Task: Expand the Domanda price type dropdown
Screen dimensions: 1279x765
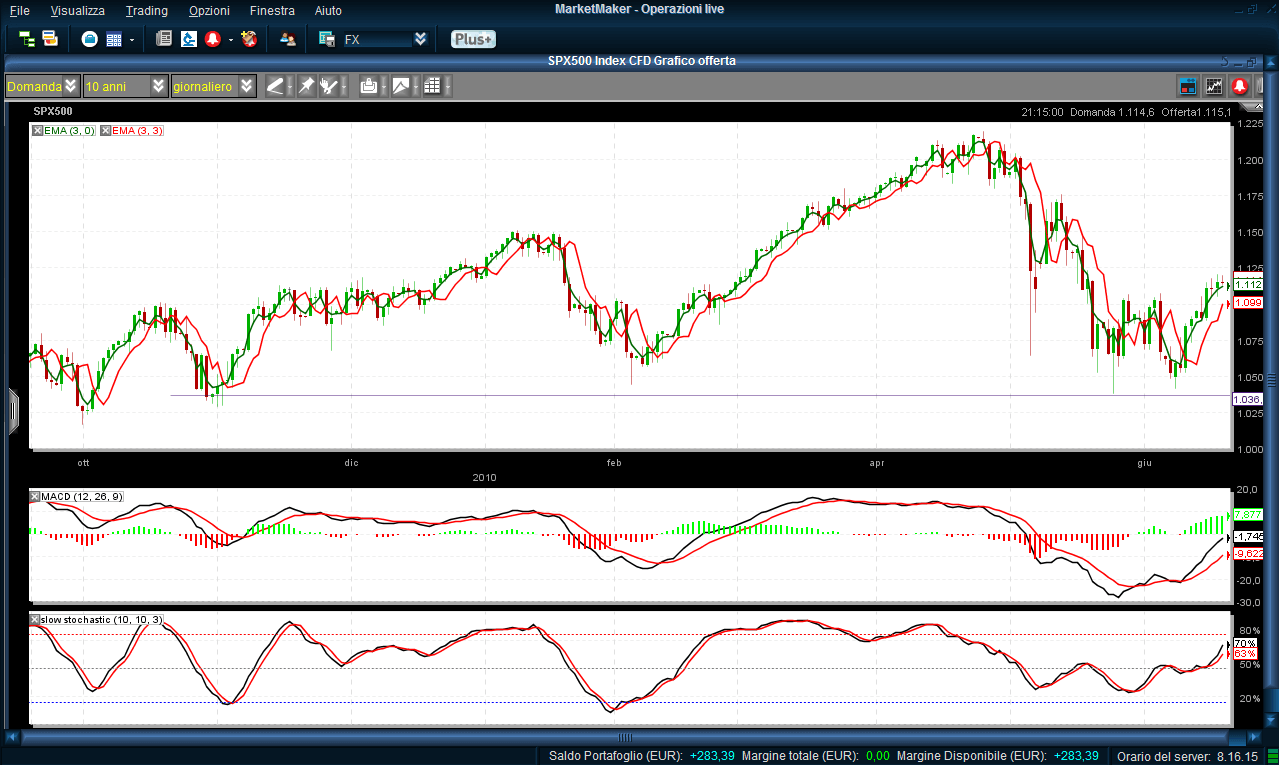Action: tap(70, 87)
